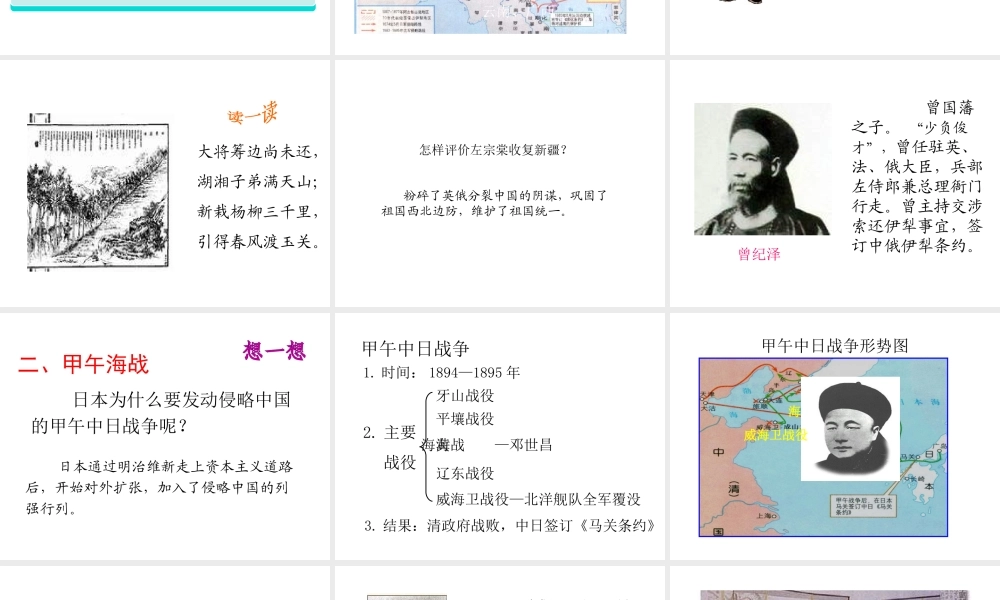Click the landscape ink drawing image
Viewport: 1000px width, 600px height.
click(98, 192)
